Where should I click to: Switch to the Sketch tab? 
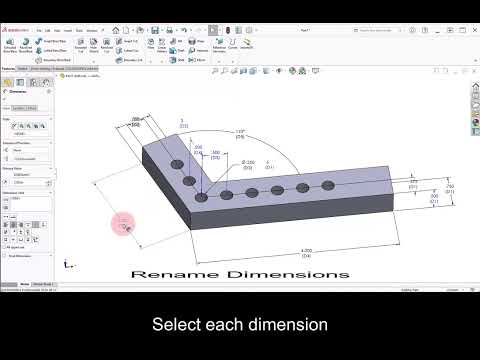coord(23,69)
